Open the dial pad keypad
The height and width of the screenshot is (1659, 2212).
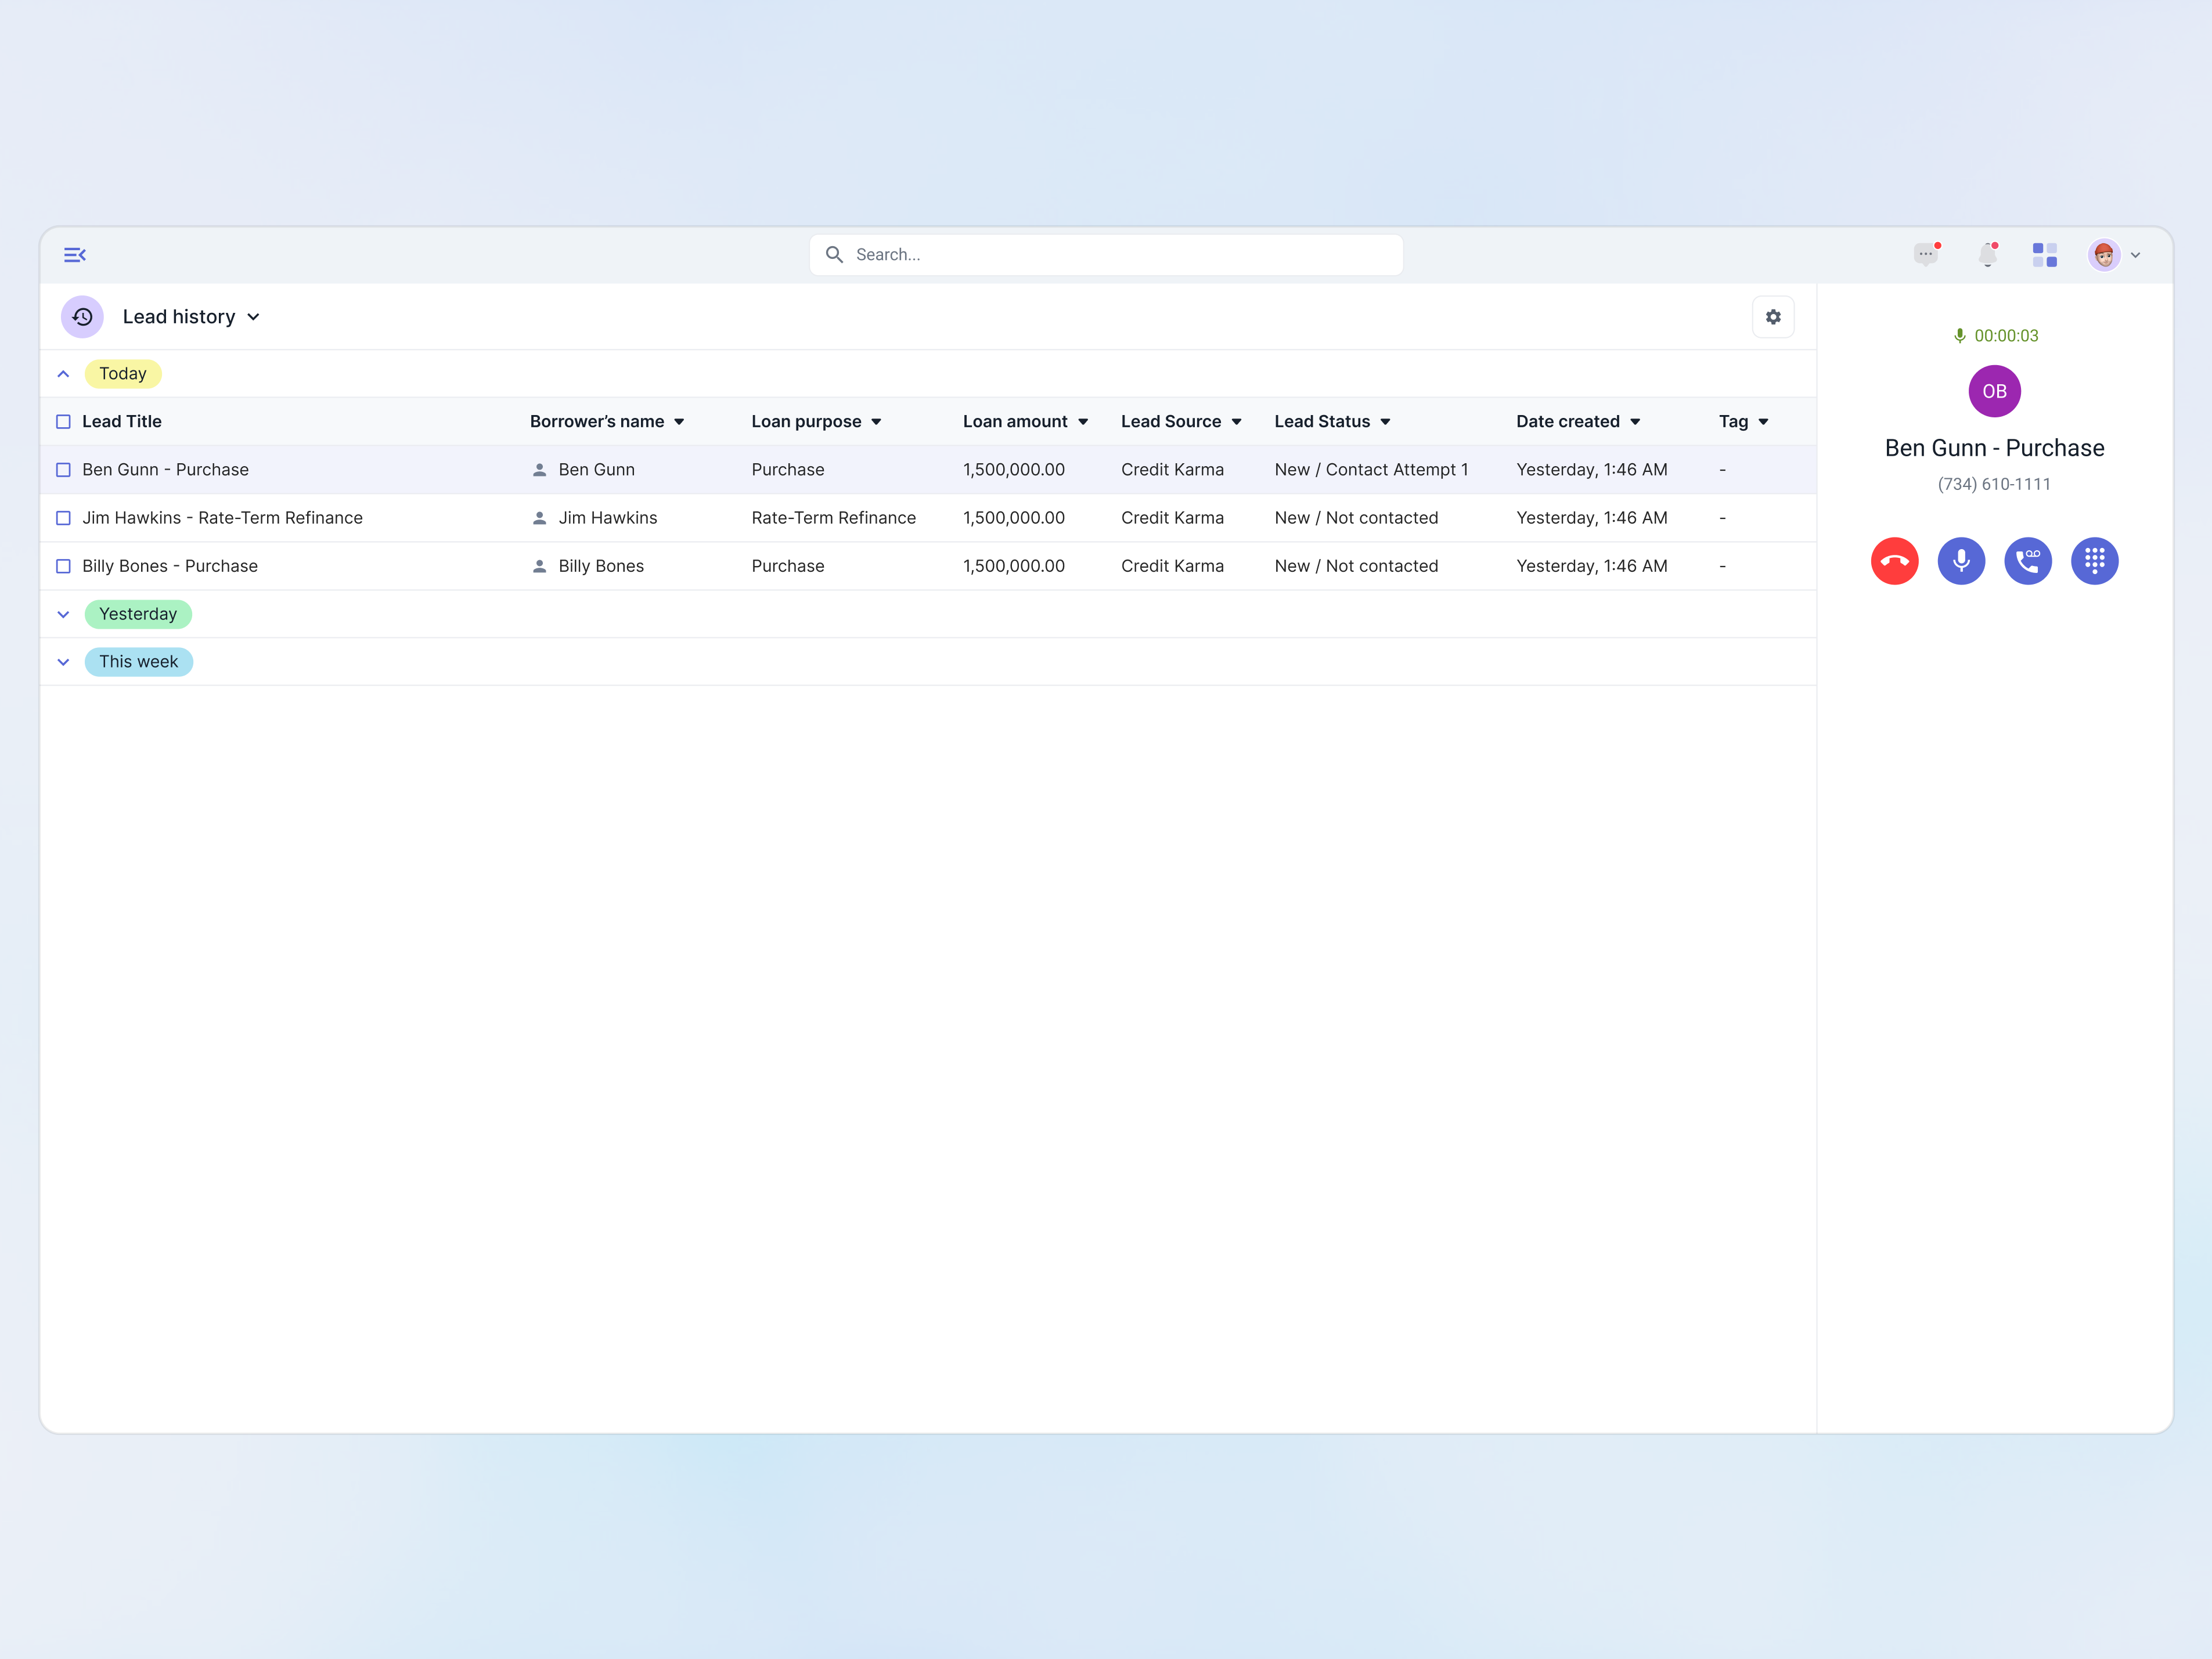click(2094, 561)
